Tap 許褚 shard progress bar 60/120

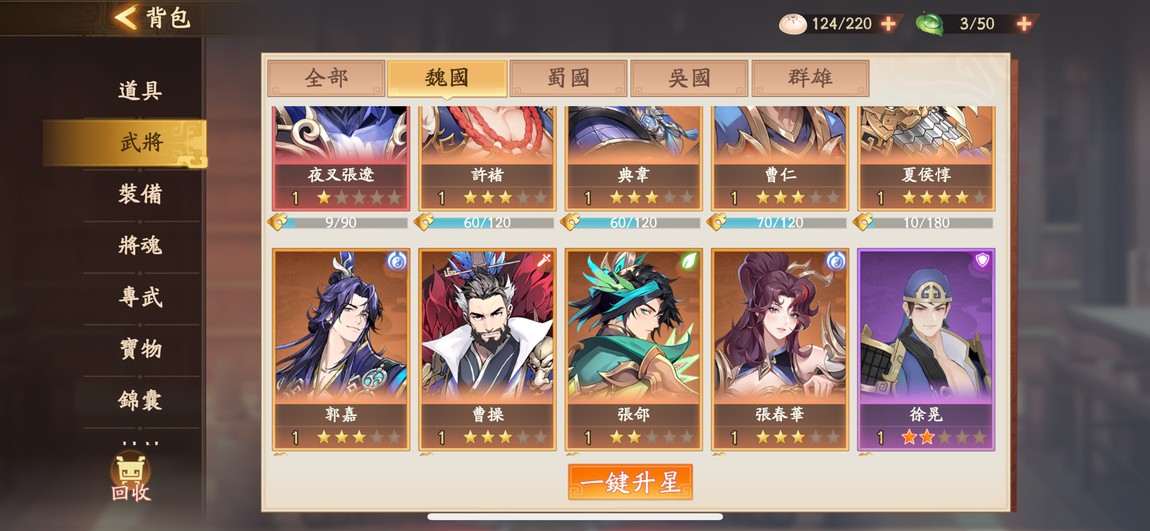click(x=487, y=222)
